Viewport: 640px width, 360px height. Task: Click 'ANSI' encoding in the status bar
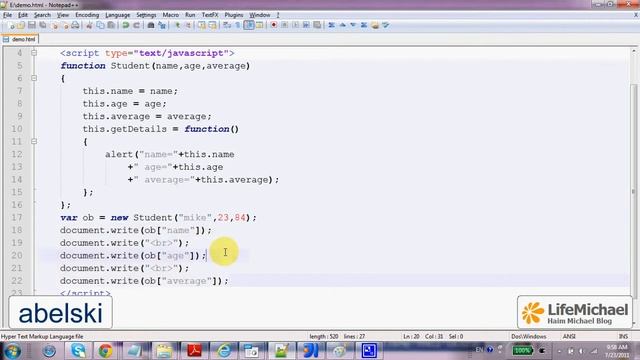coord(569,336)
